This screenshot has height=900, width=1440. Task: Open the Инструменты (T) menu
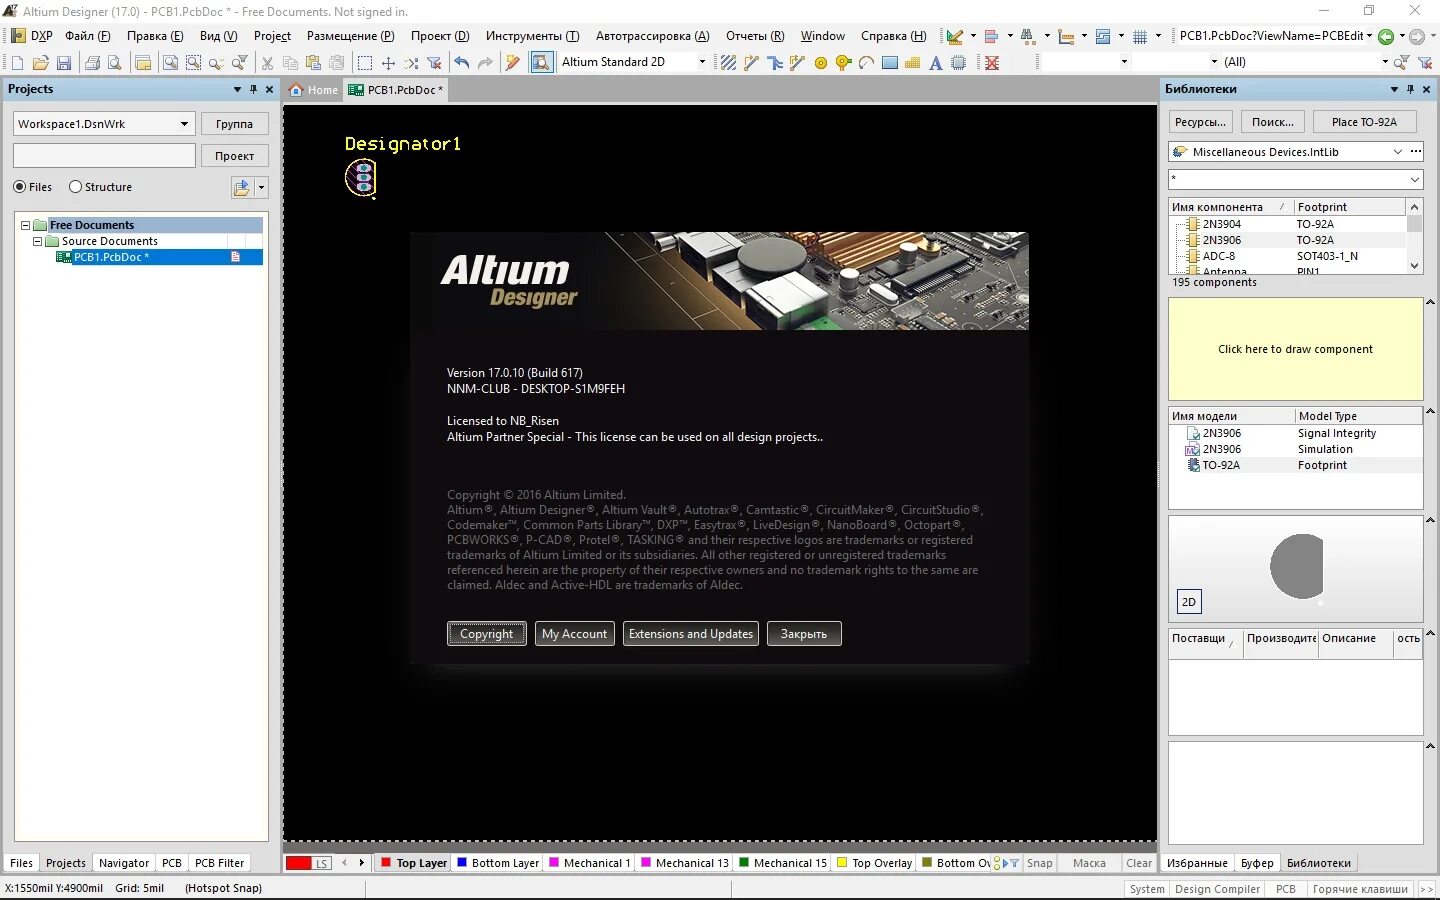click(x=532, y=36)
